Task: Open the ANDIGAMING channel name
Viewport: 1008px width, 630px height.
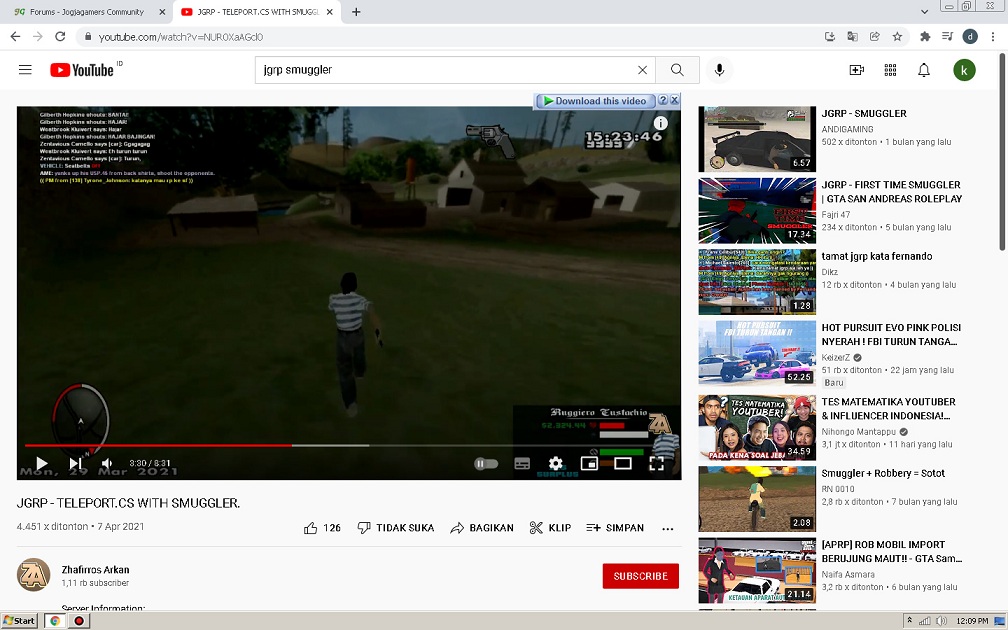Action: (x=847, y=129)
